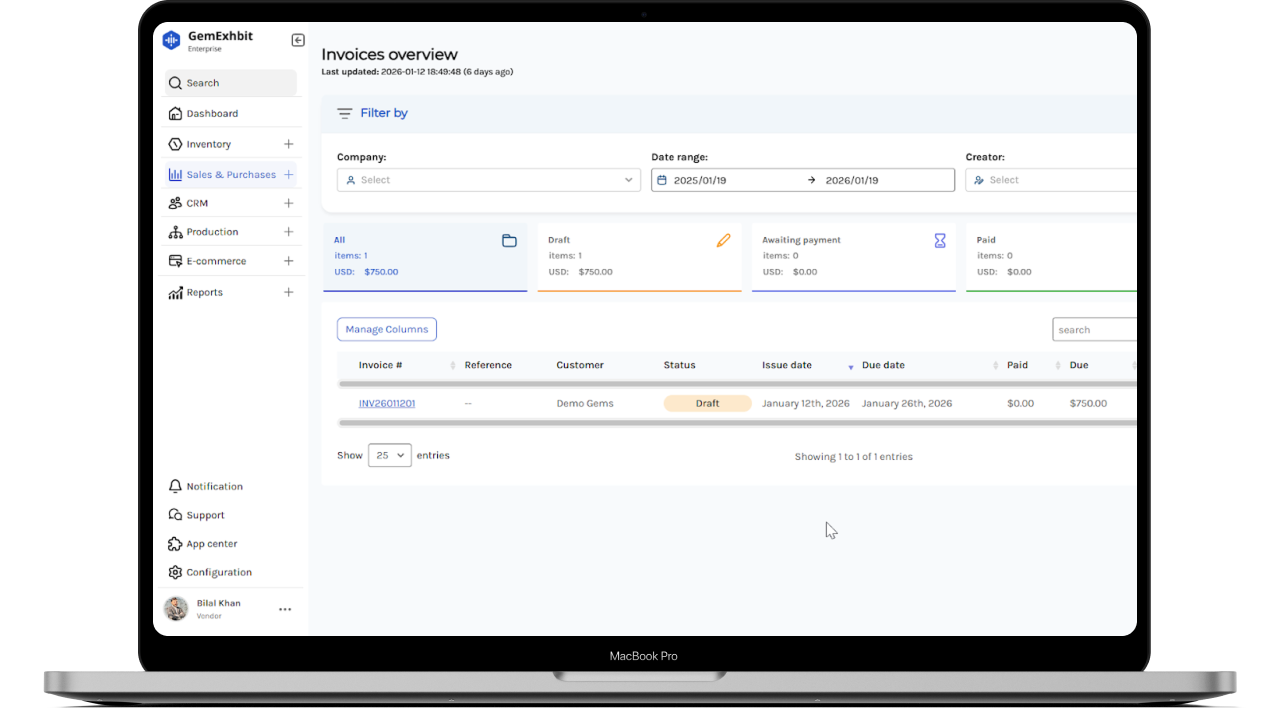Open the show entries count dropdown

pyautogui.click(x=389, y=455)
